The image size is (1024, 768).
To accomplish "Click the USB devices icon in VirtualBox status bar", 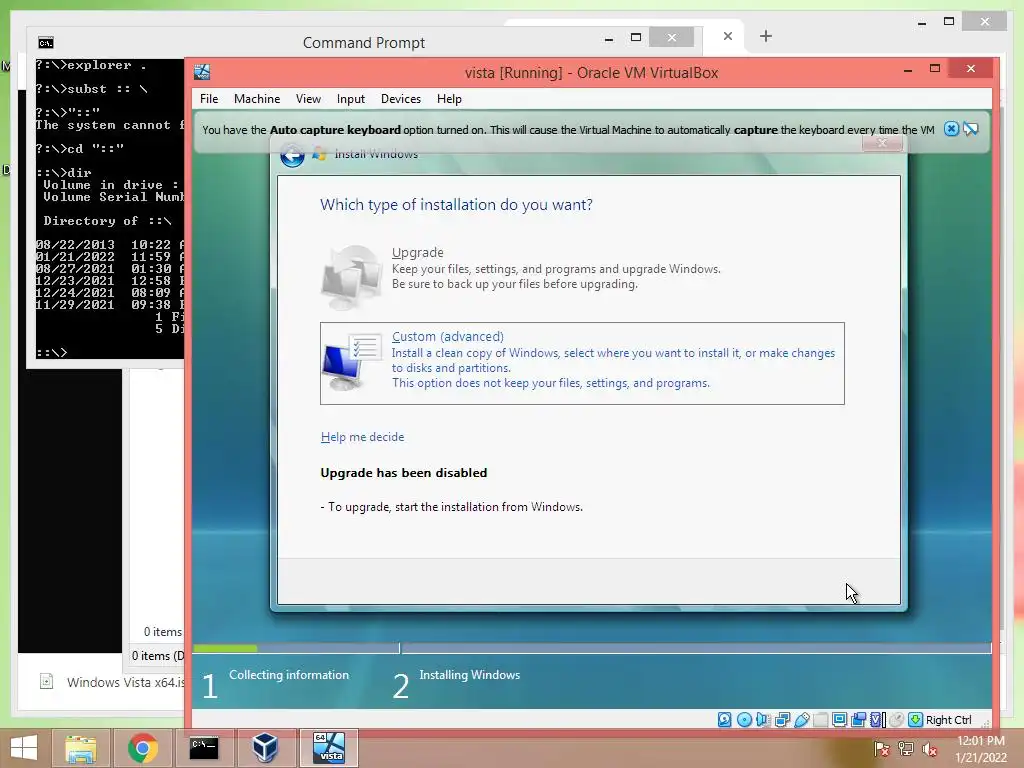I will coord(801,720).
